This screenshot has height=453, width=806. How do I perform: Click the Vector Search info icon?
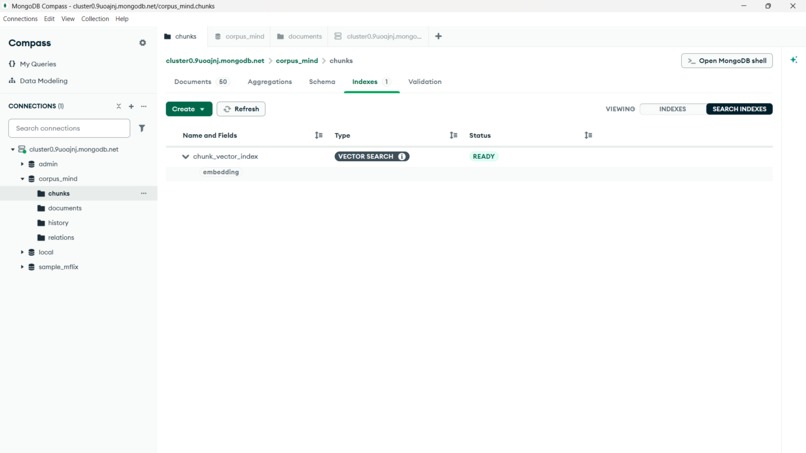point(402,156)
